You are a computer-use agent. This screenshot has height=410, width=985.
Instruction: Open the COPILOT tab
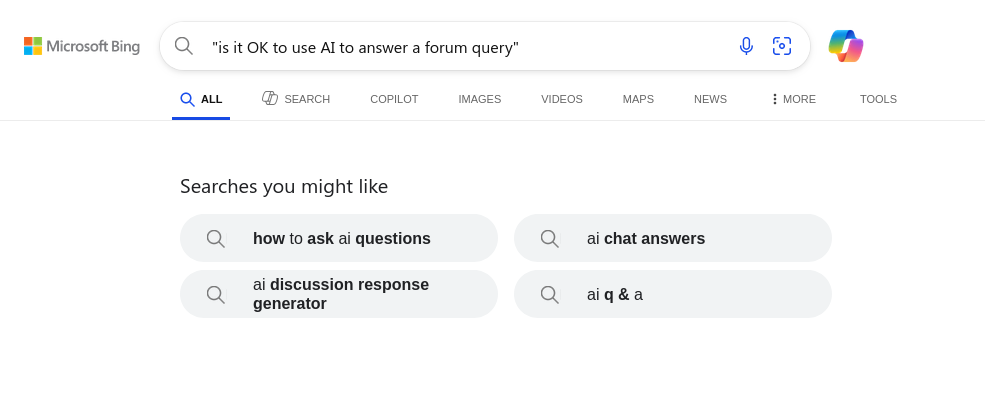pos(394,99)
